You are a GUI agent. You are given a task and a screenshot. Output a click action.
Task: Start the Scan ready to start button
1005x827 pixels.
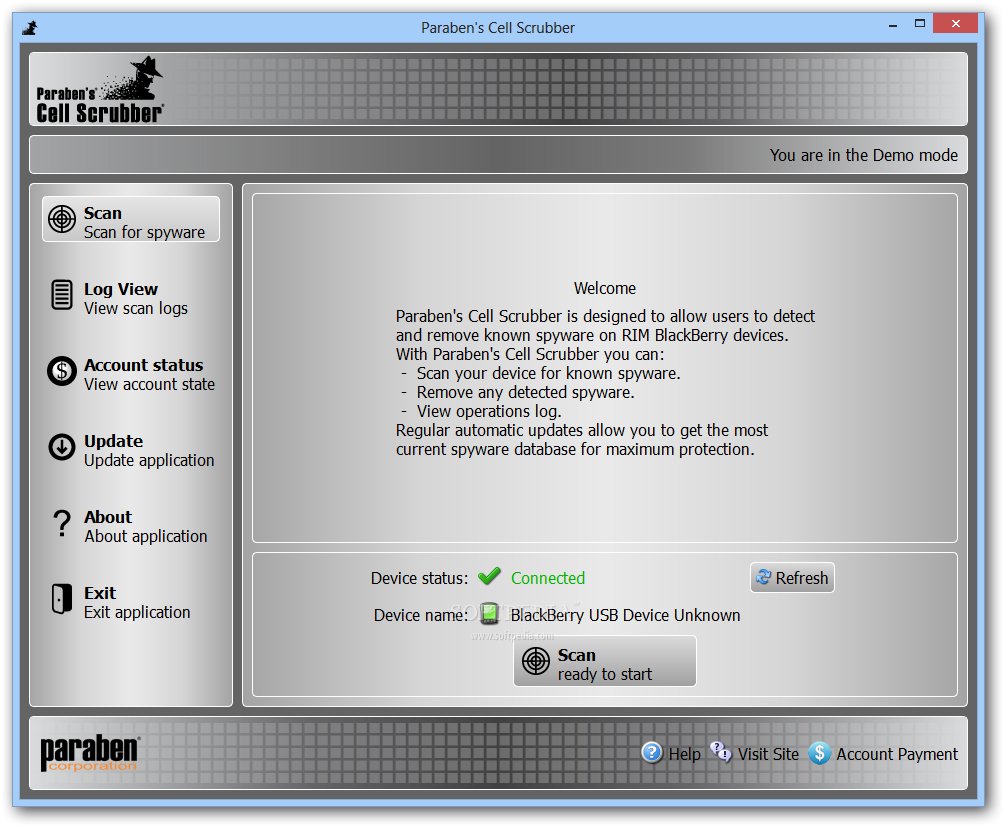(x=604, y=661)
